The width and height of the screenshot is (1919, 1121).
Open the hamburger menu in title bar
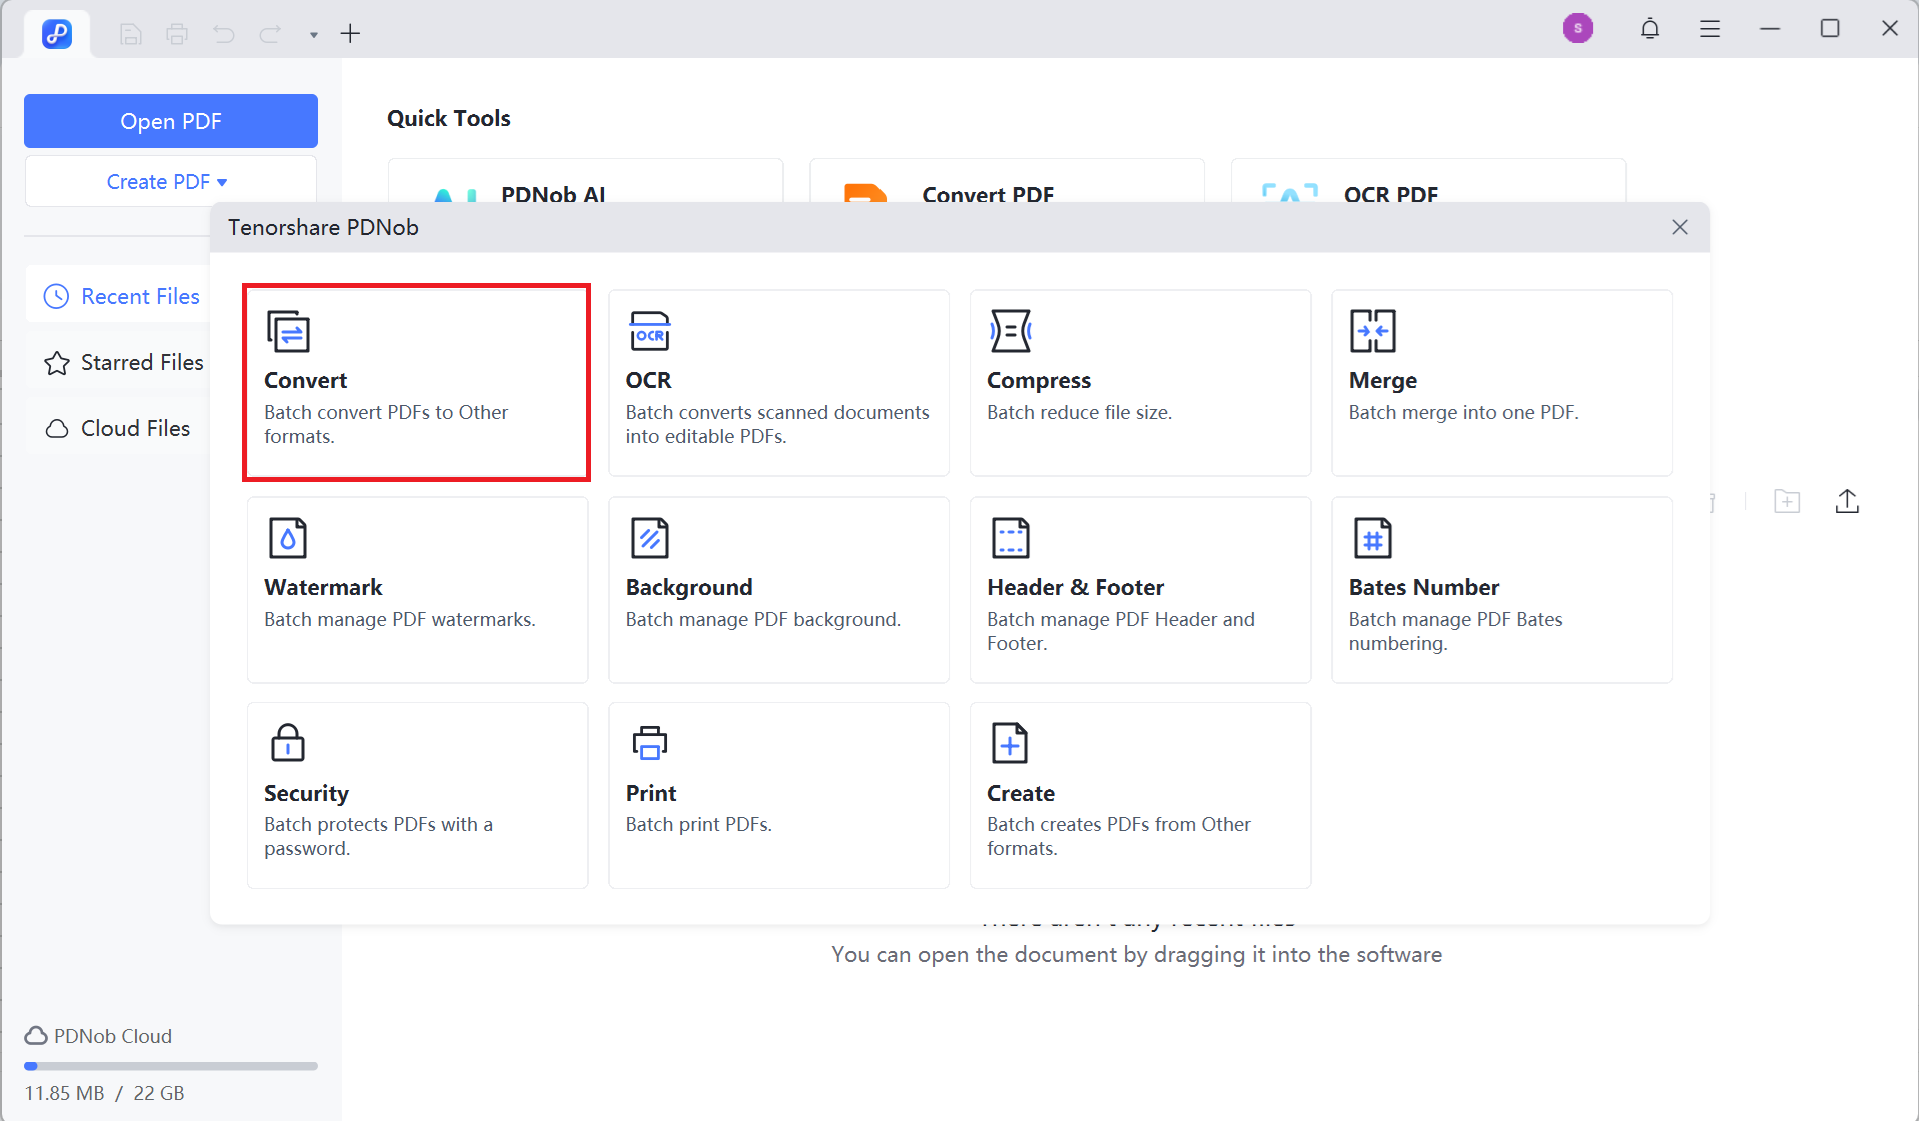[x=1709, y=29]
